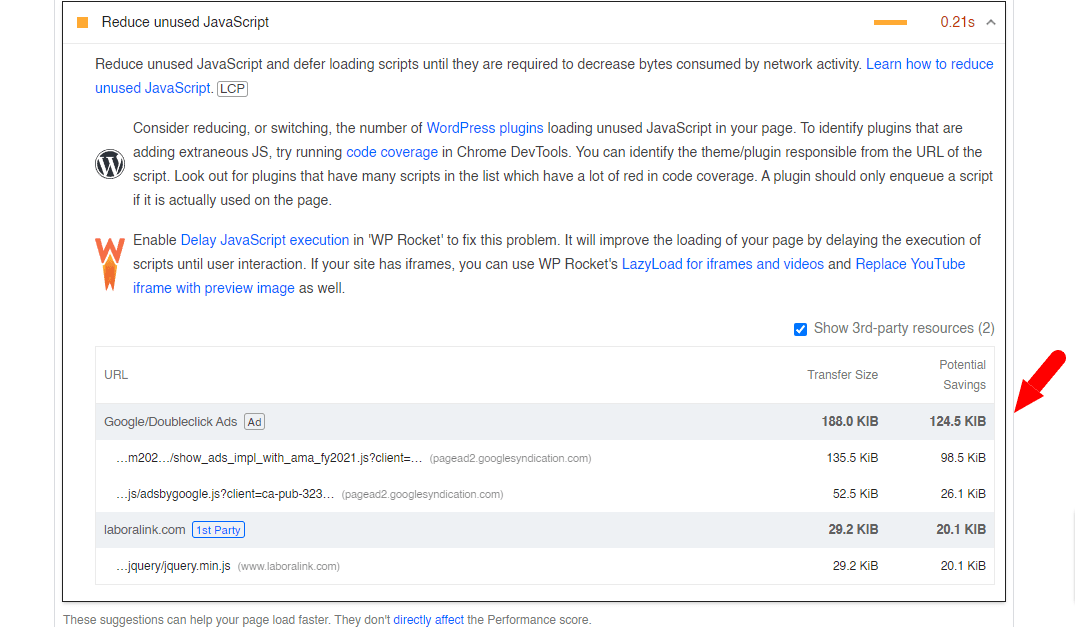This screenshot has height=627, width=1075.
Task: Click the jquery.min.js resource URL
Action: [173, 566]
